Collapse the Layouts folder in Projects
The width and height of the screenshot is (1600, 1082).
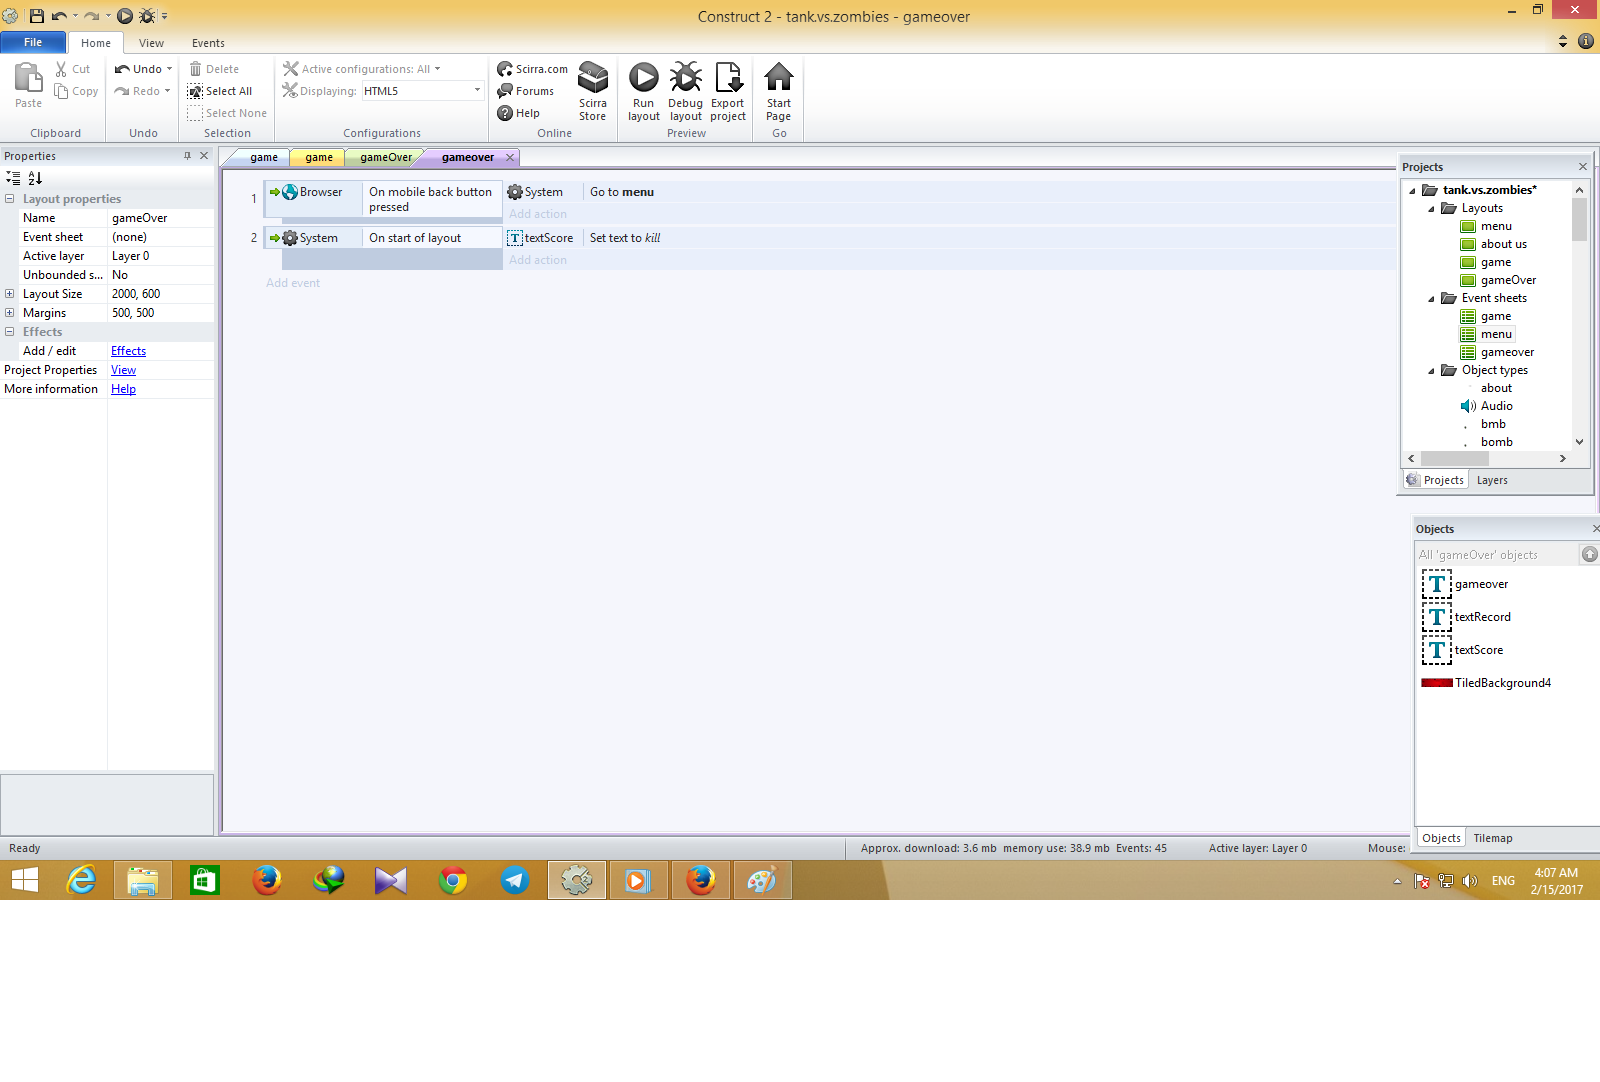pos(1431,209)
